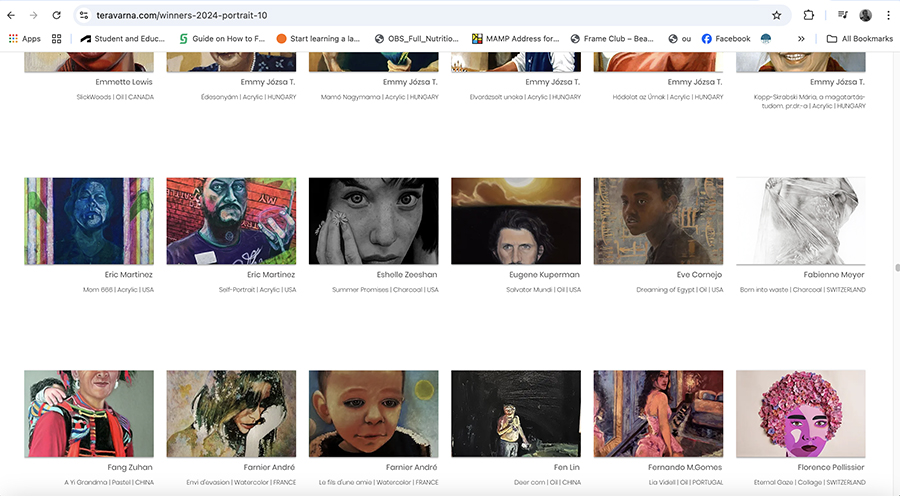The width and height of the screenshot is (900, 496).
Task: Open the MAMP Address for... bookmark
Action: pos(515,38)
